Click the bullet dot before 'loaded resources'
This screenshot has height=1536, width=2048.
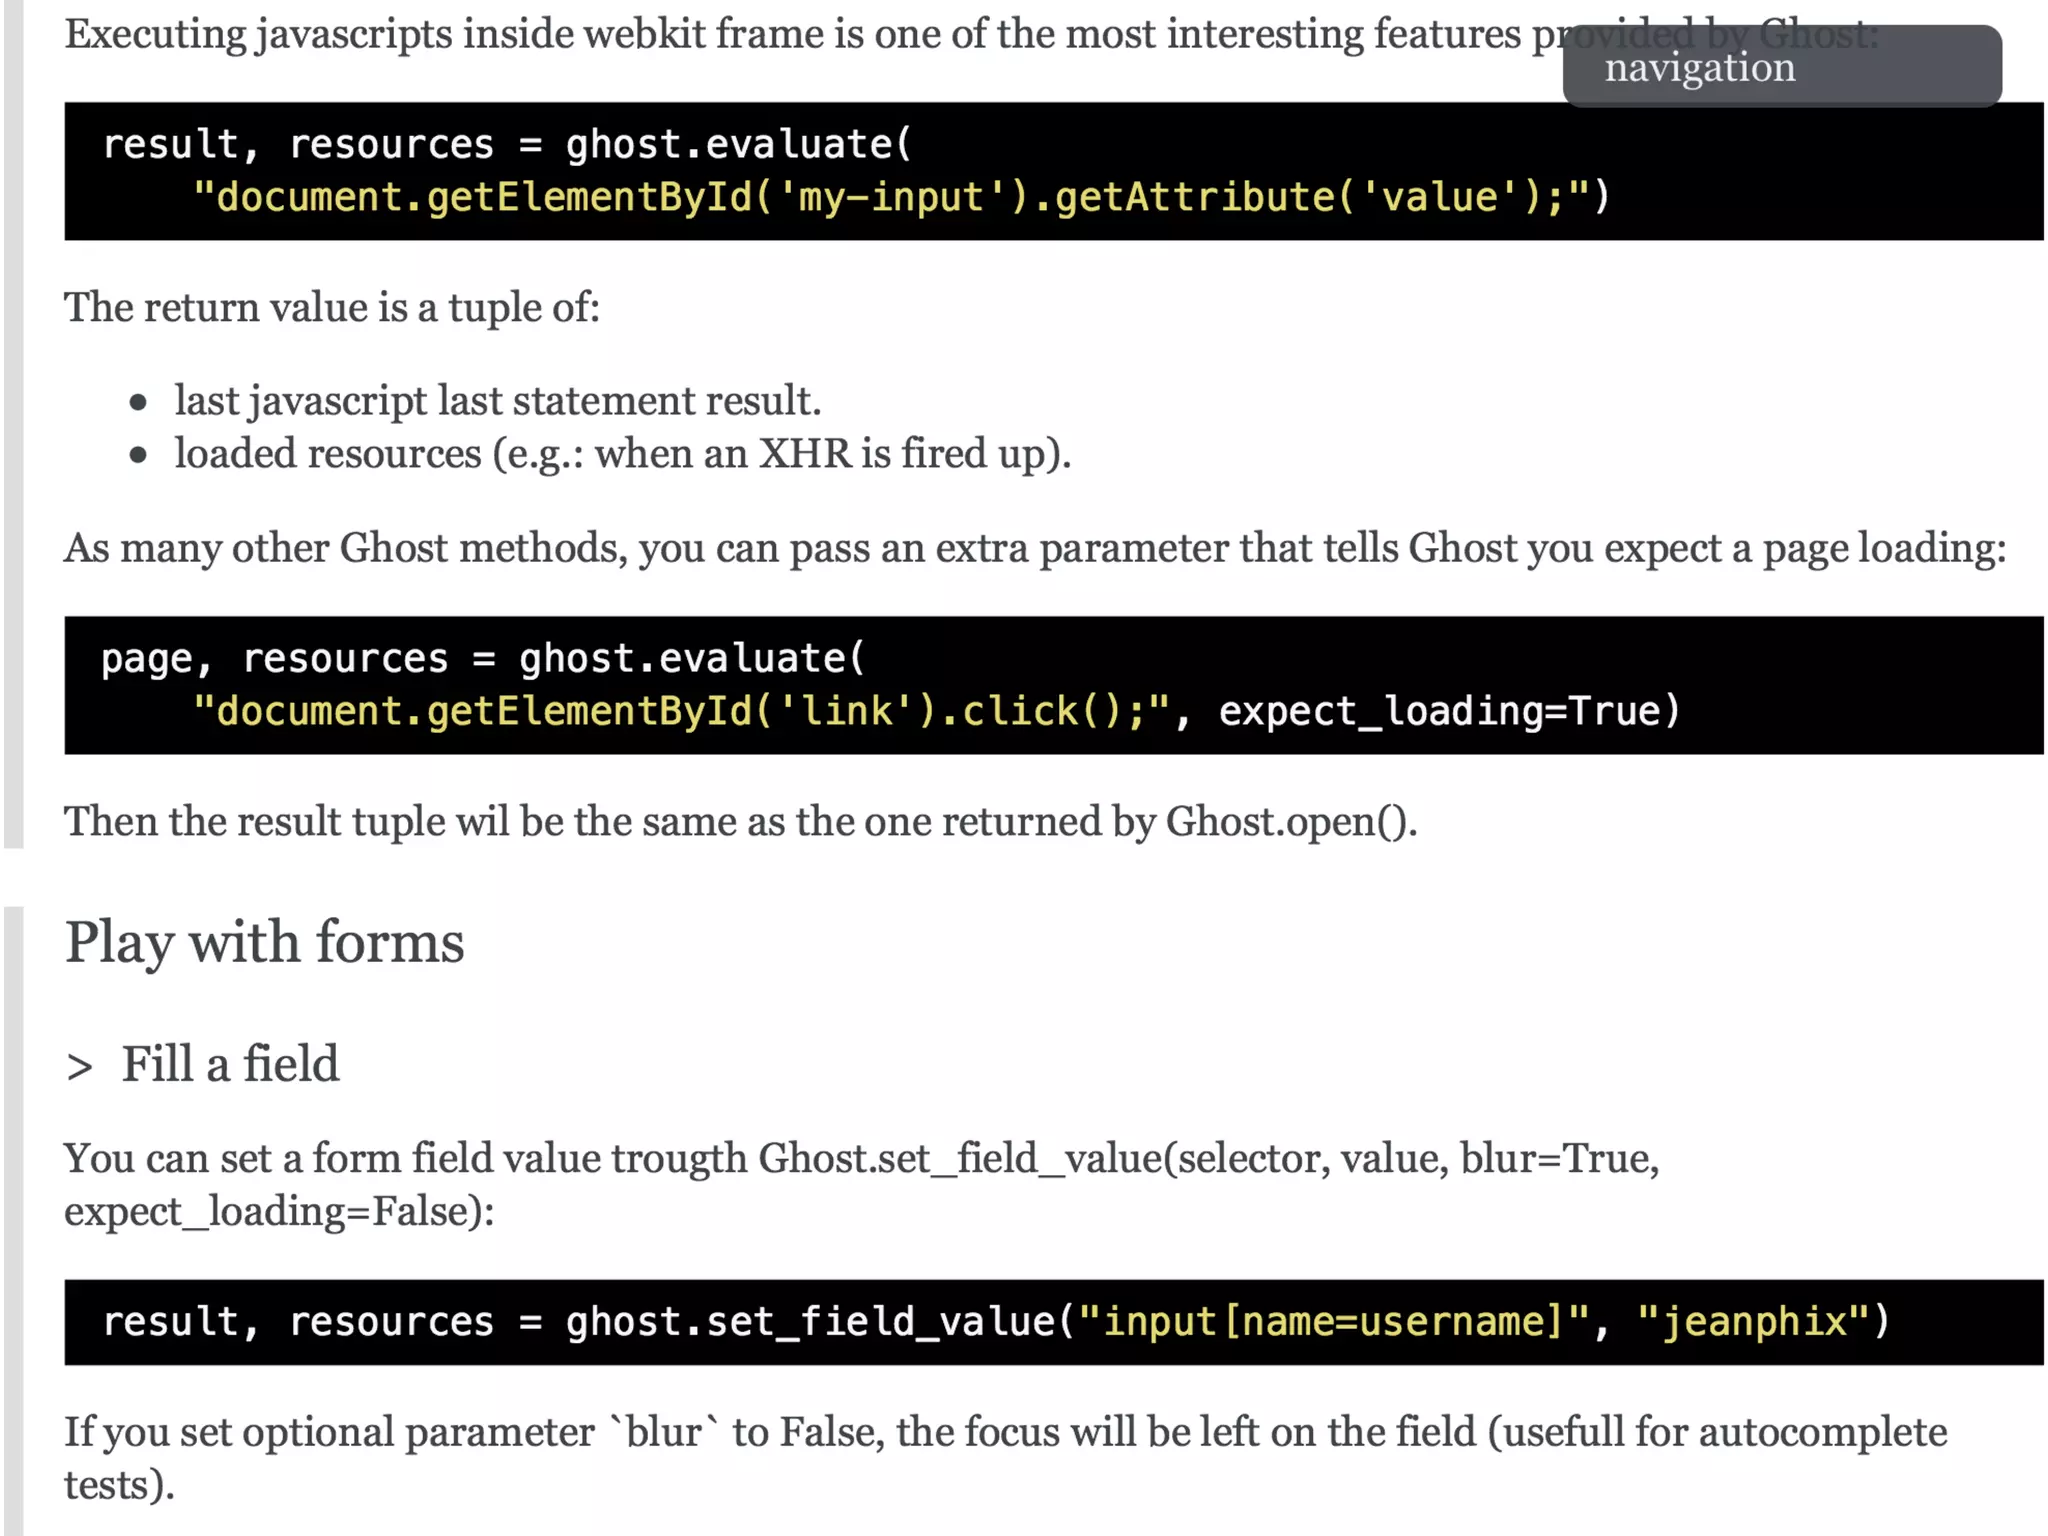click(x=138, y=456)
